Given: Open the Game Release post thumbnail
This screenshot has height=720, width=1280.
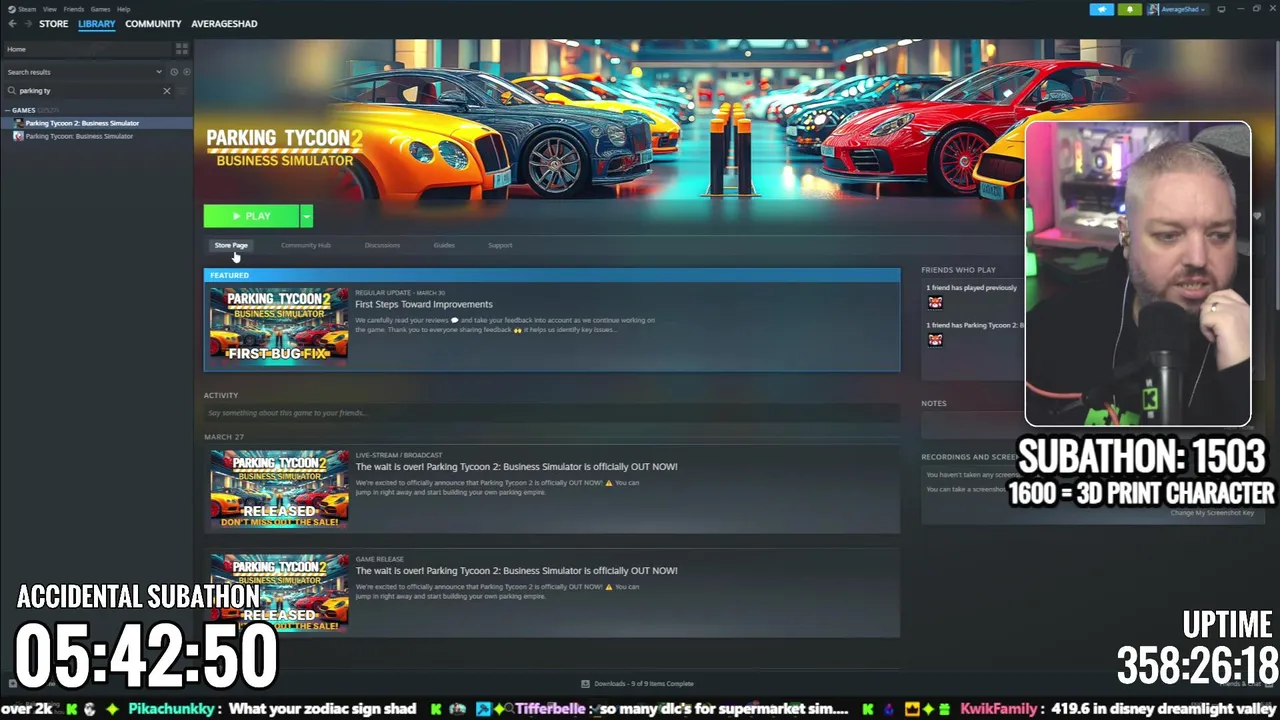Looking at the screenshot, I should pos(279,592).
